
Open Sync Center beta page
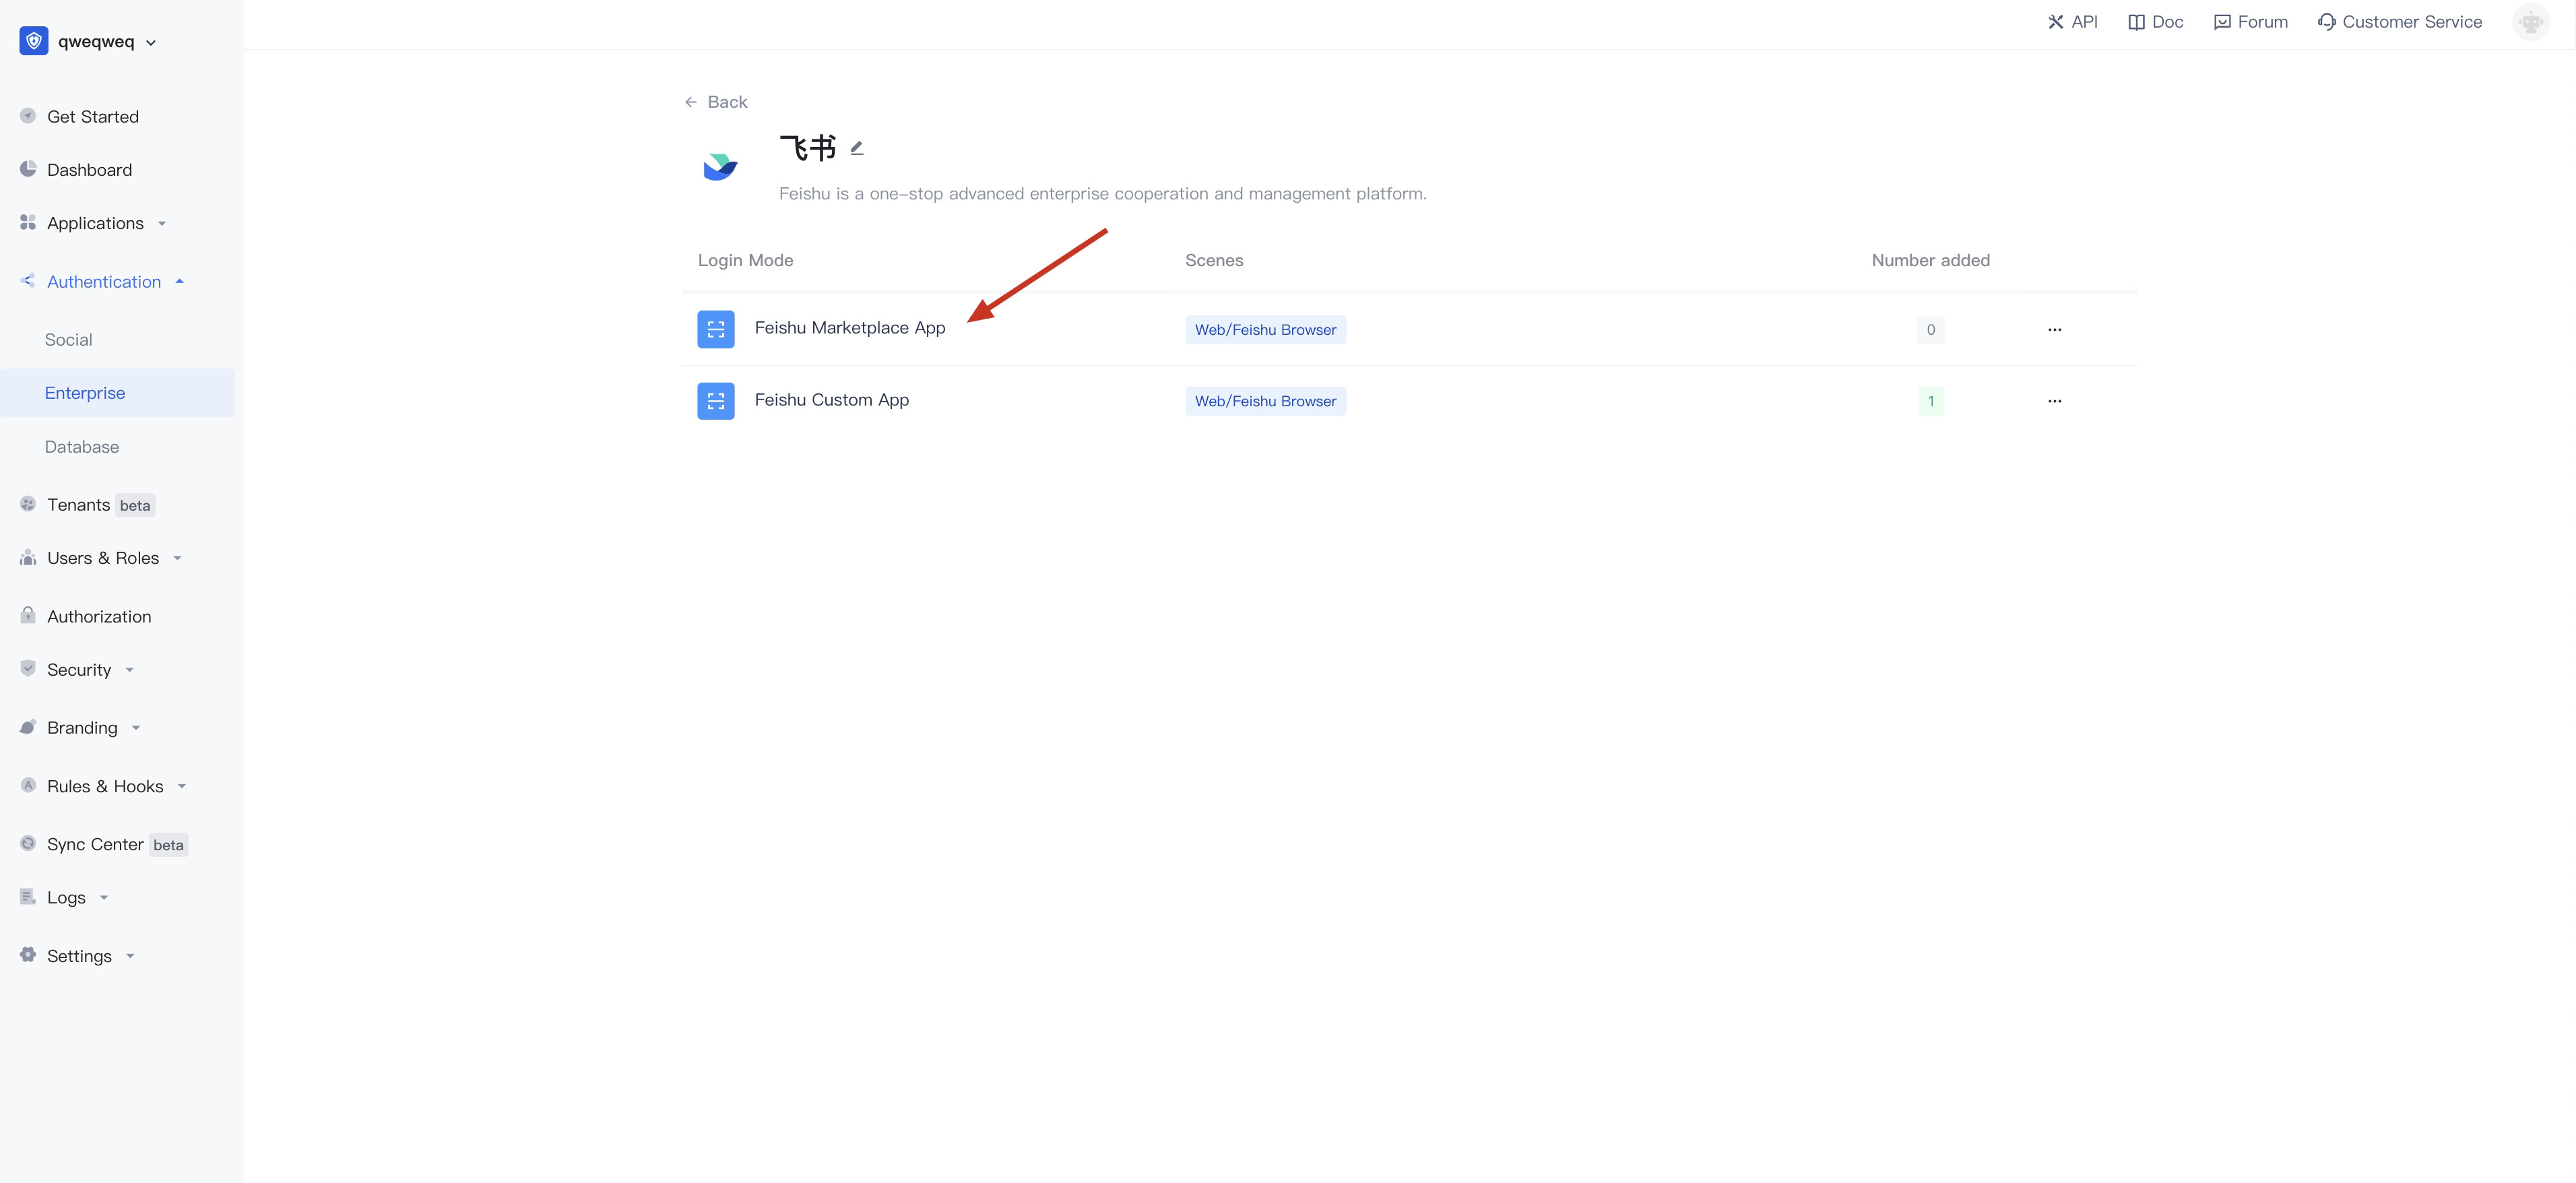click(x=95, y=845)
